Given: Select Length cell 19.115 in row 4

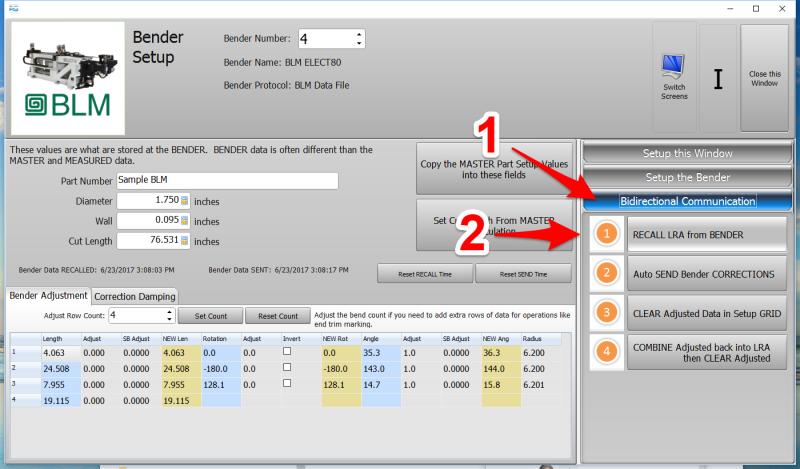Looking at the screenshot, I should click(61, 401).
